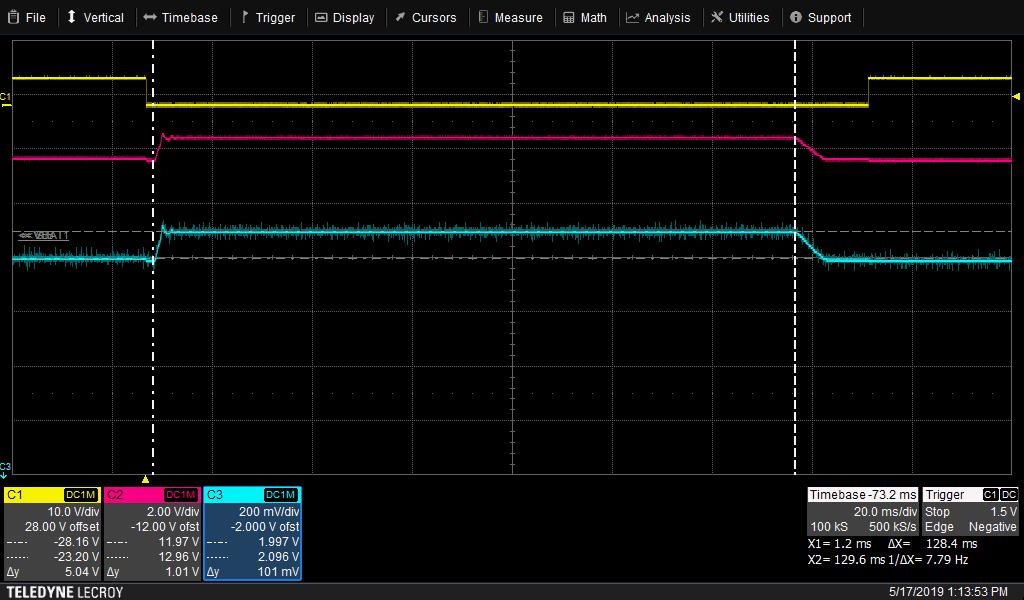Viewport: 1024px width, 600px height.
Task: Click the C1 channel descriptor box
Action: tap(52, 533)
